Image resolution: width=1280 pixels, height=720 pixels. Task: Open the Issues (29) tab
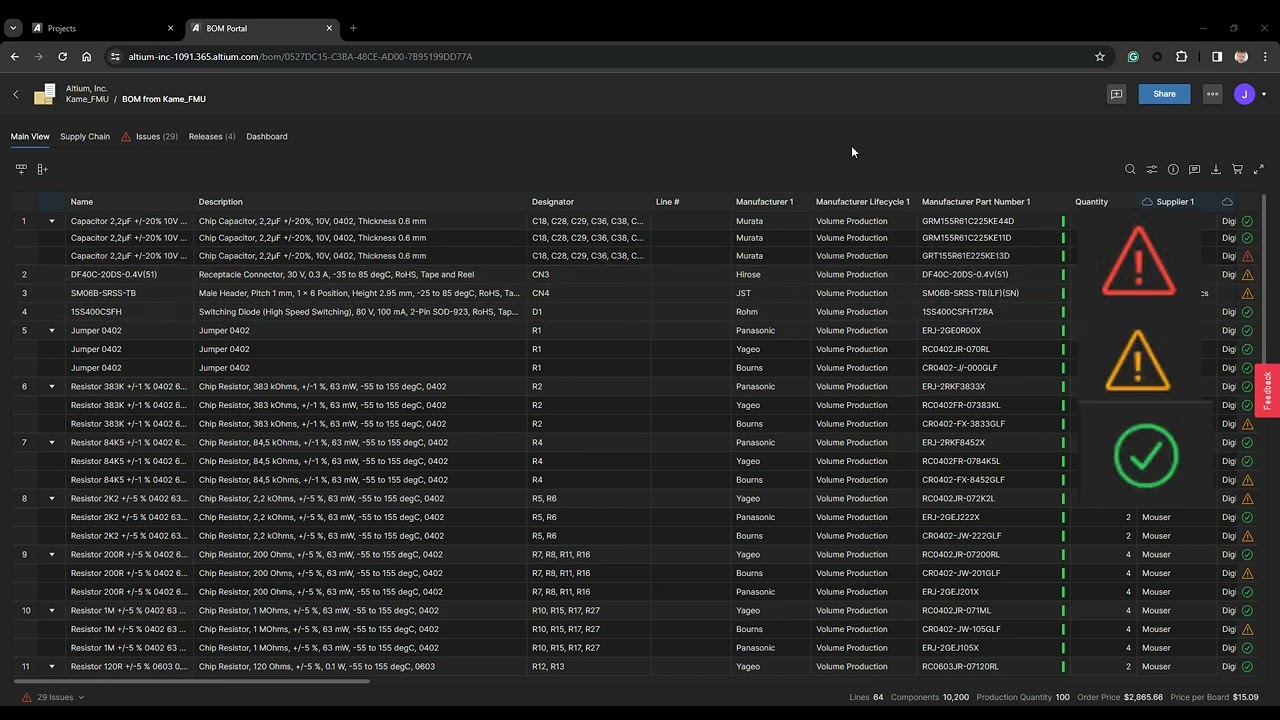click(x=149, y=137)
